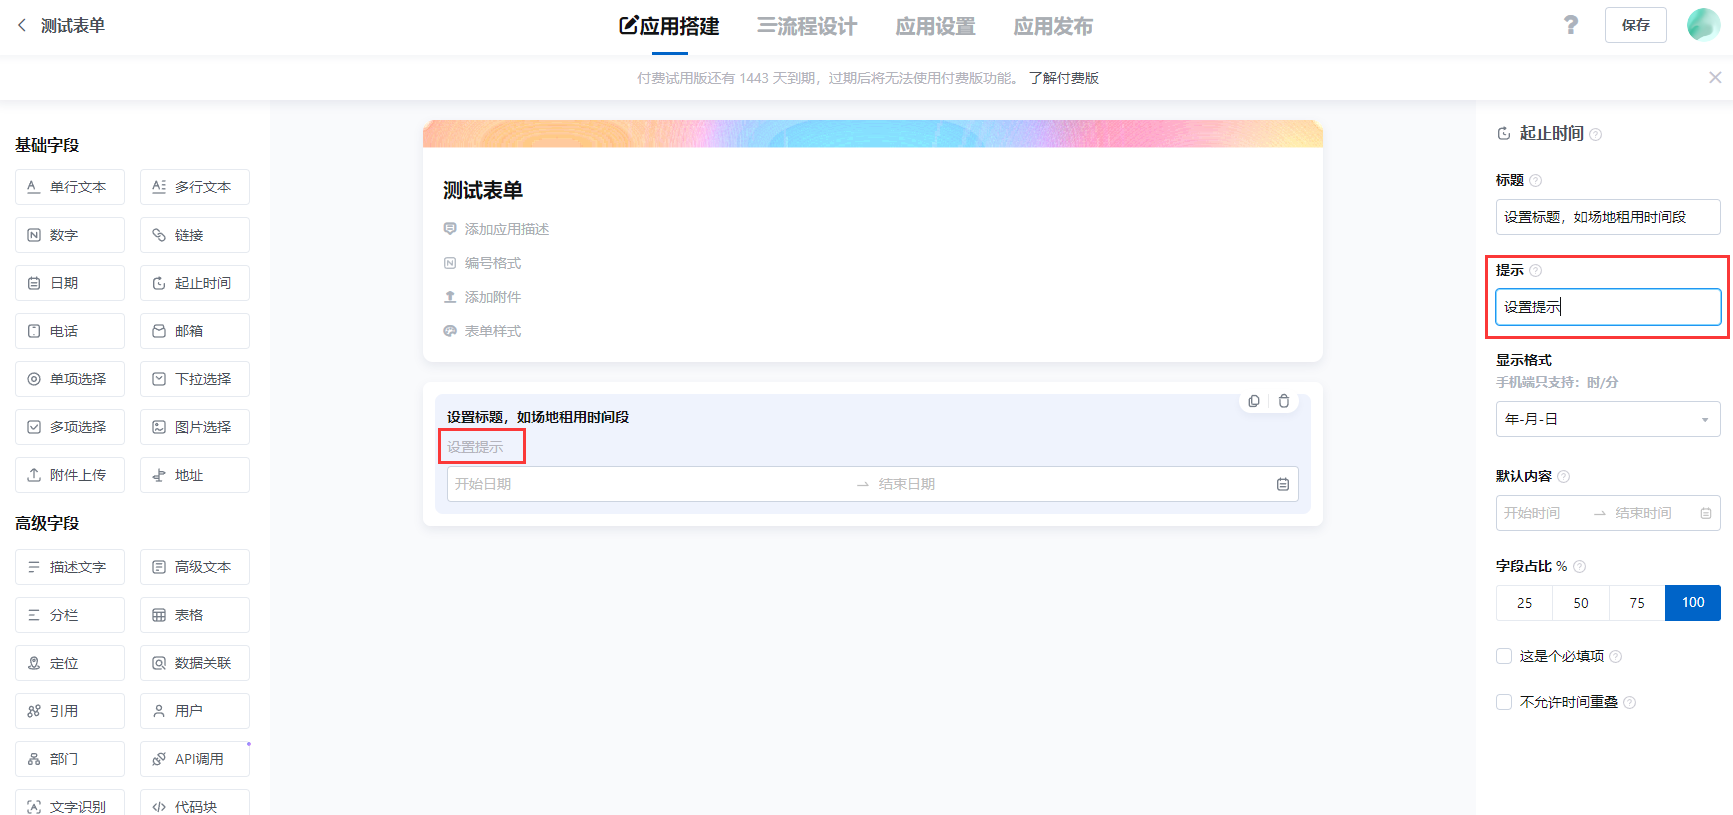
Task: Add the 代码块 field
Action: point(195,803)
